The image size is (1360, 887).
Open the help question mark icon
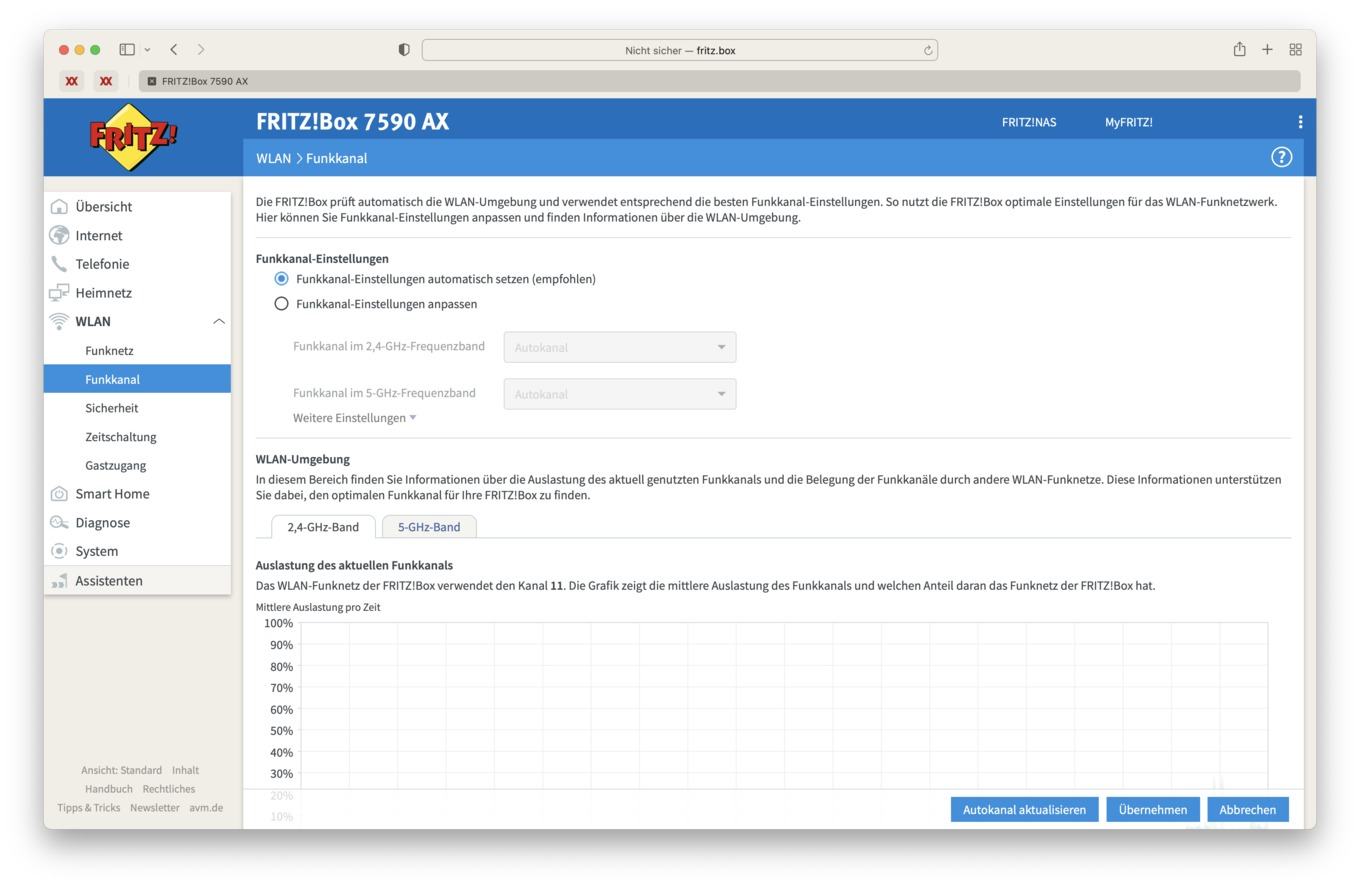pos(1281,157)
